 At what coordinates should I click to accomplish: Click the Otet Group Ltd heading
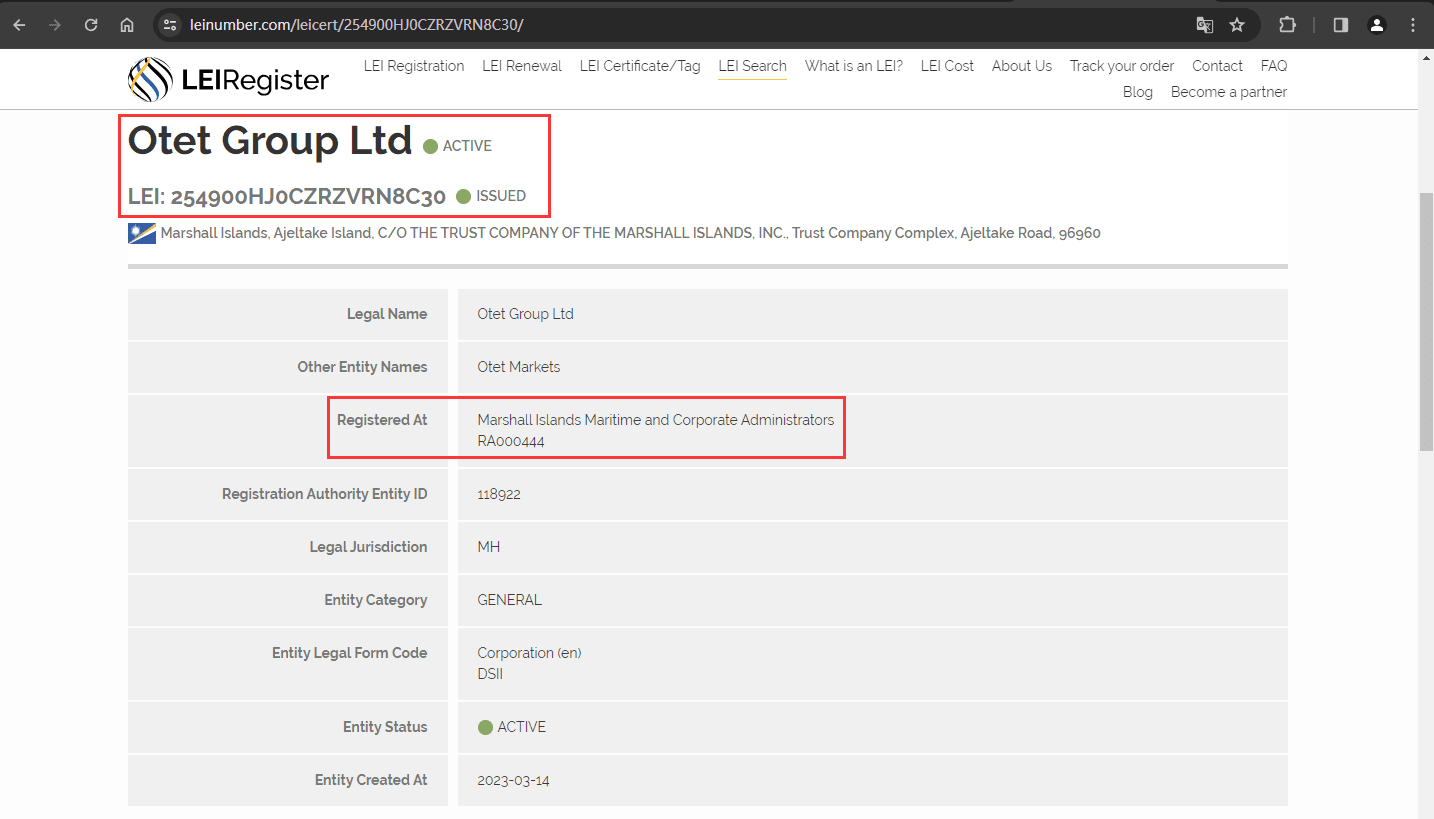click(270, 140)
